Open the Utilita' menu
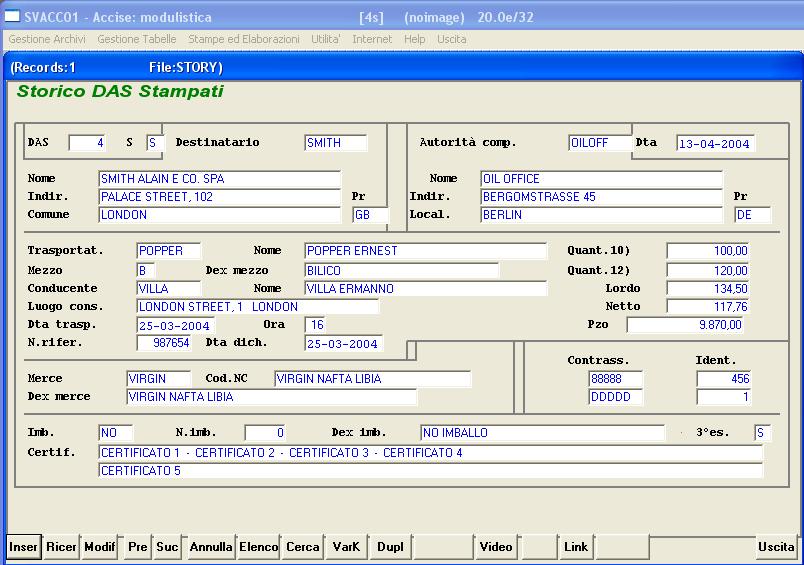804x565 pixels. point(326,39)
